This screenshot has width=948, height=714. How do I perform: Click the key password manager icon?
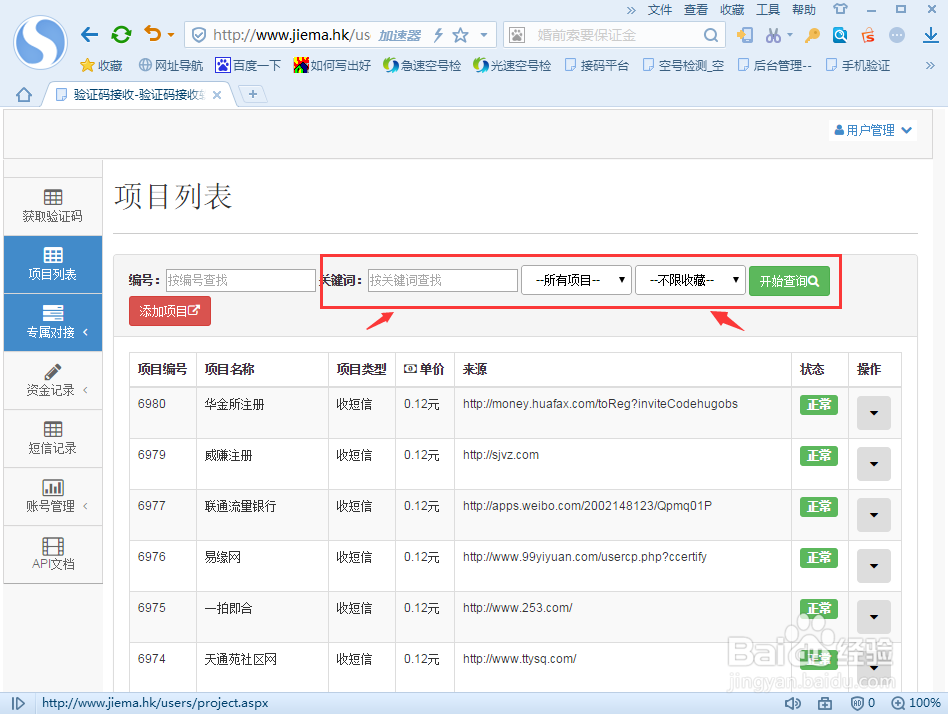click(x=812, y=35)
